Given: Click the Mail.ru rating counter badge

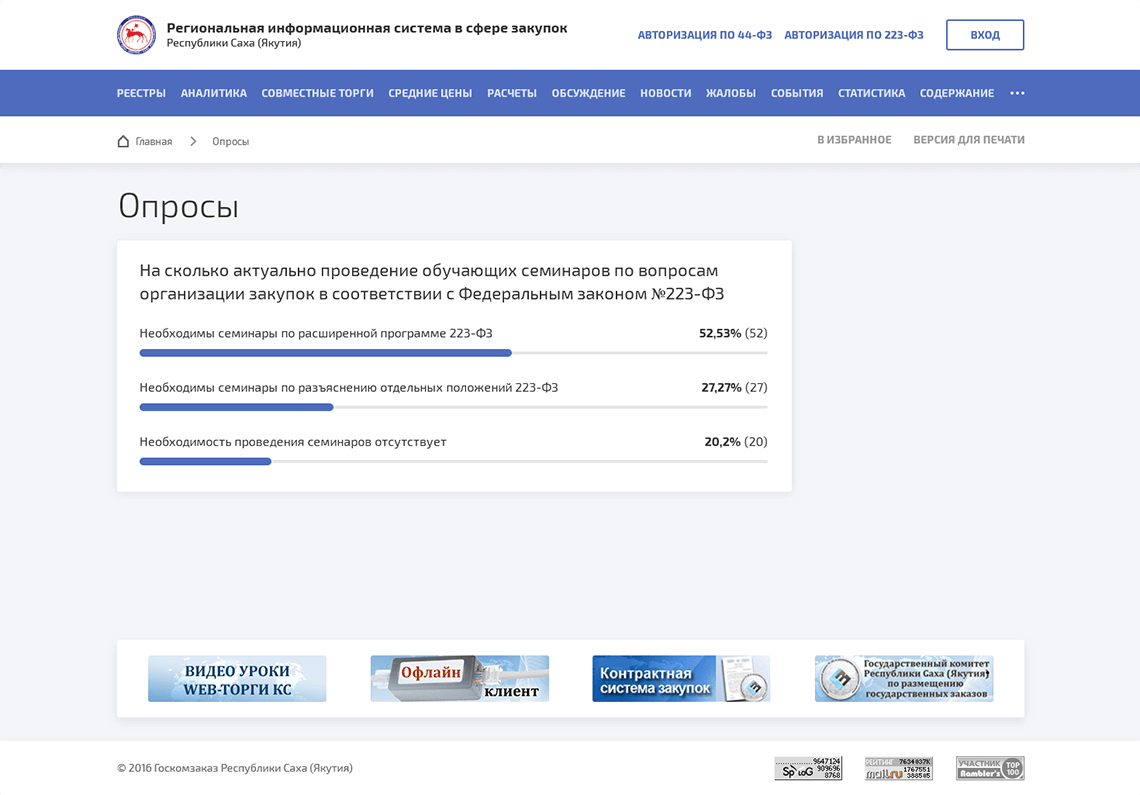Looking at the screenshot, I should pyautogui.click(x=898, y=768).
